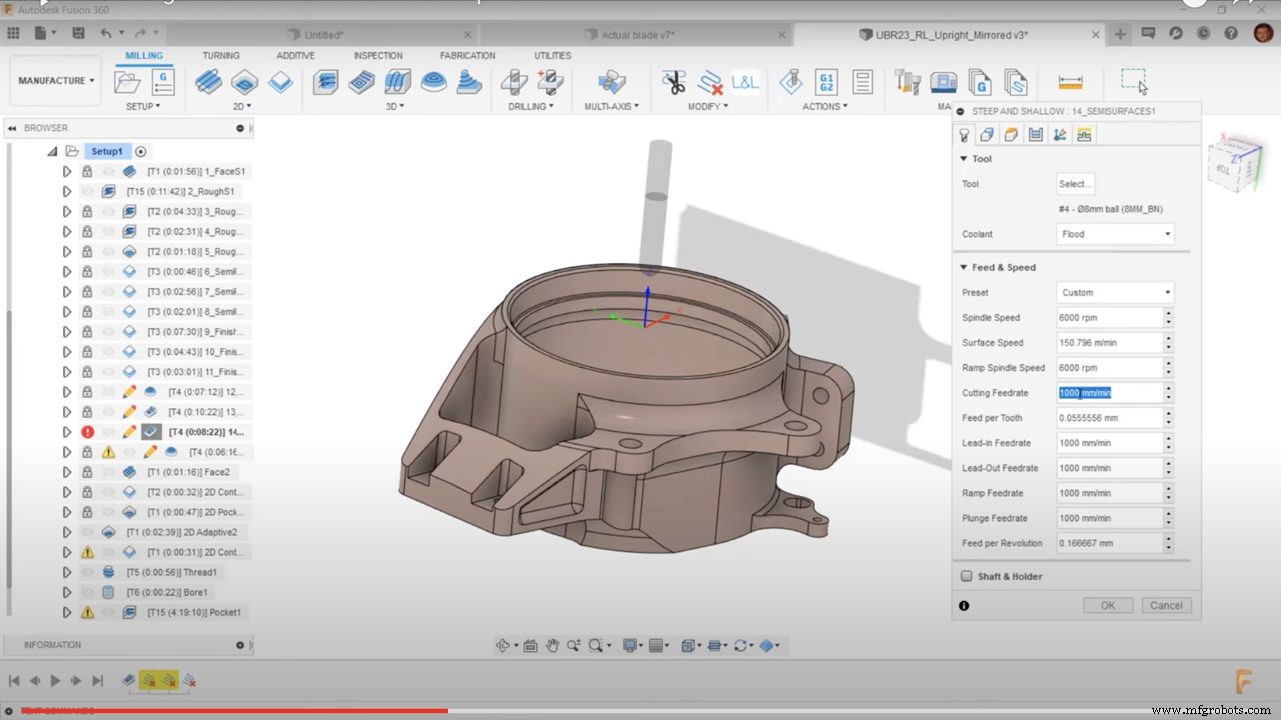Switch to the TURNING tab
This screenshot has width=1281, height=720.
coord(220,55)
